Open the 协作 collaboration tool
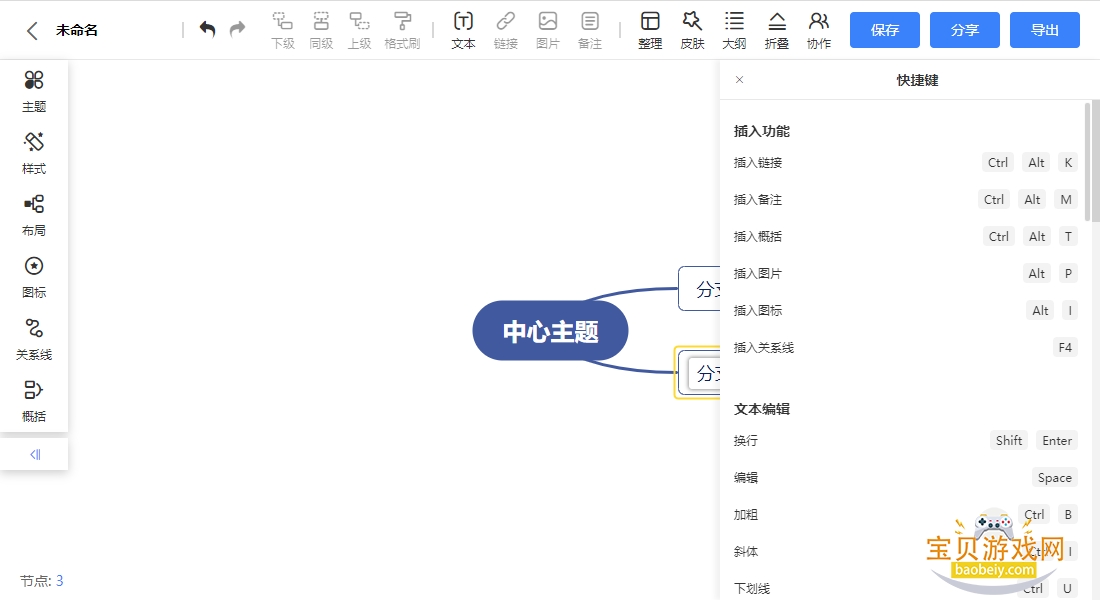 point(819,30)
